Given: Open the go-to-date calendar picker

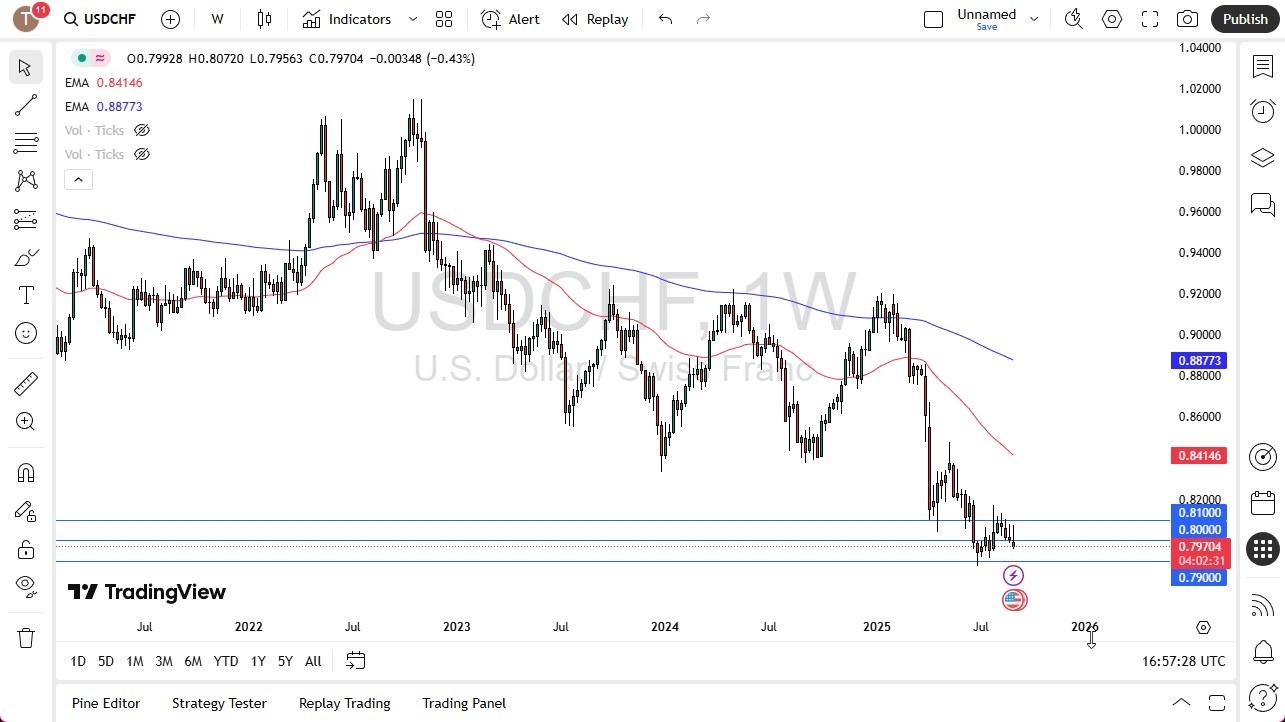Looking at the screenshot, I should click(x=356, y=661).
